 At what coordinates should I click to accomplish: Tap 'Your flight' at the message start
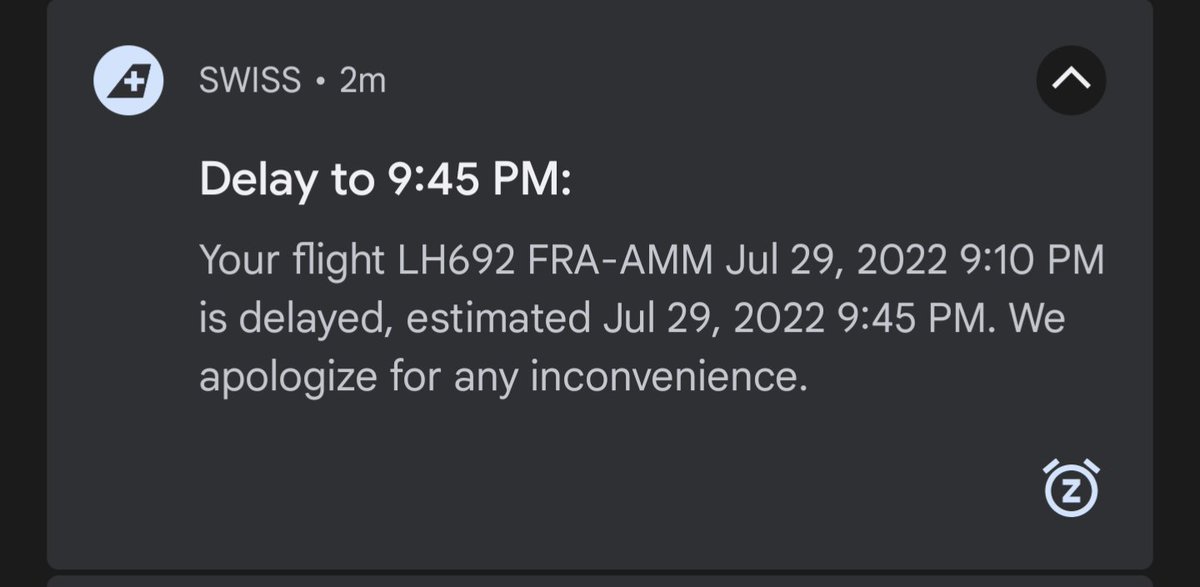[x=291, y=262]
